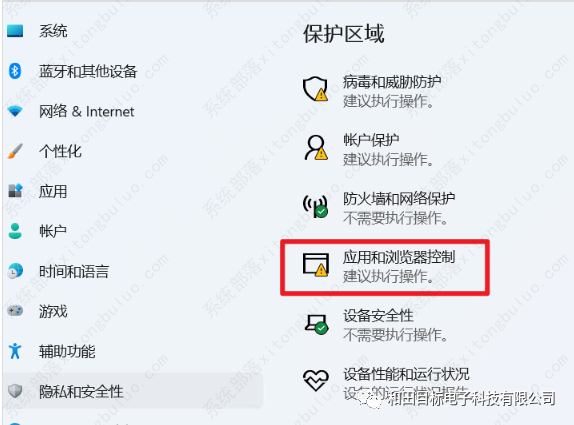Image resolution: width=574 pixels, height=425 pixels.
Task: Click the System (系统) monitor icon
Action: click(x=15, y=31)
